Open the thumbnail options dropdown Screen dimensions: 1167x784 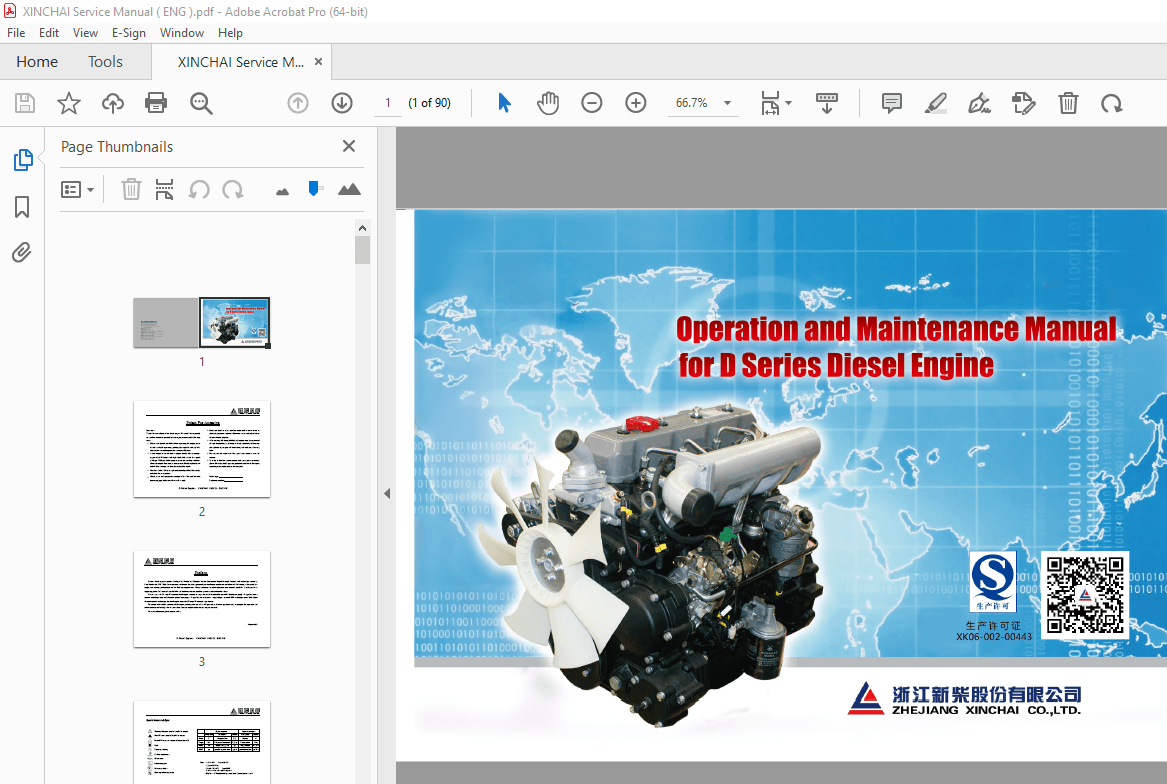[77, 189]
